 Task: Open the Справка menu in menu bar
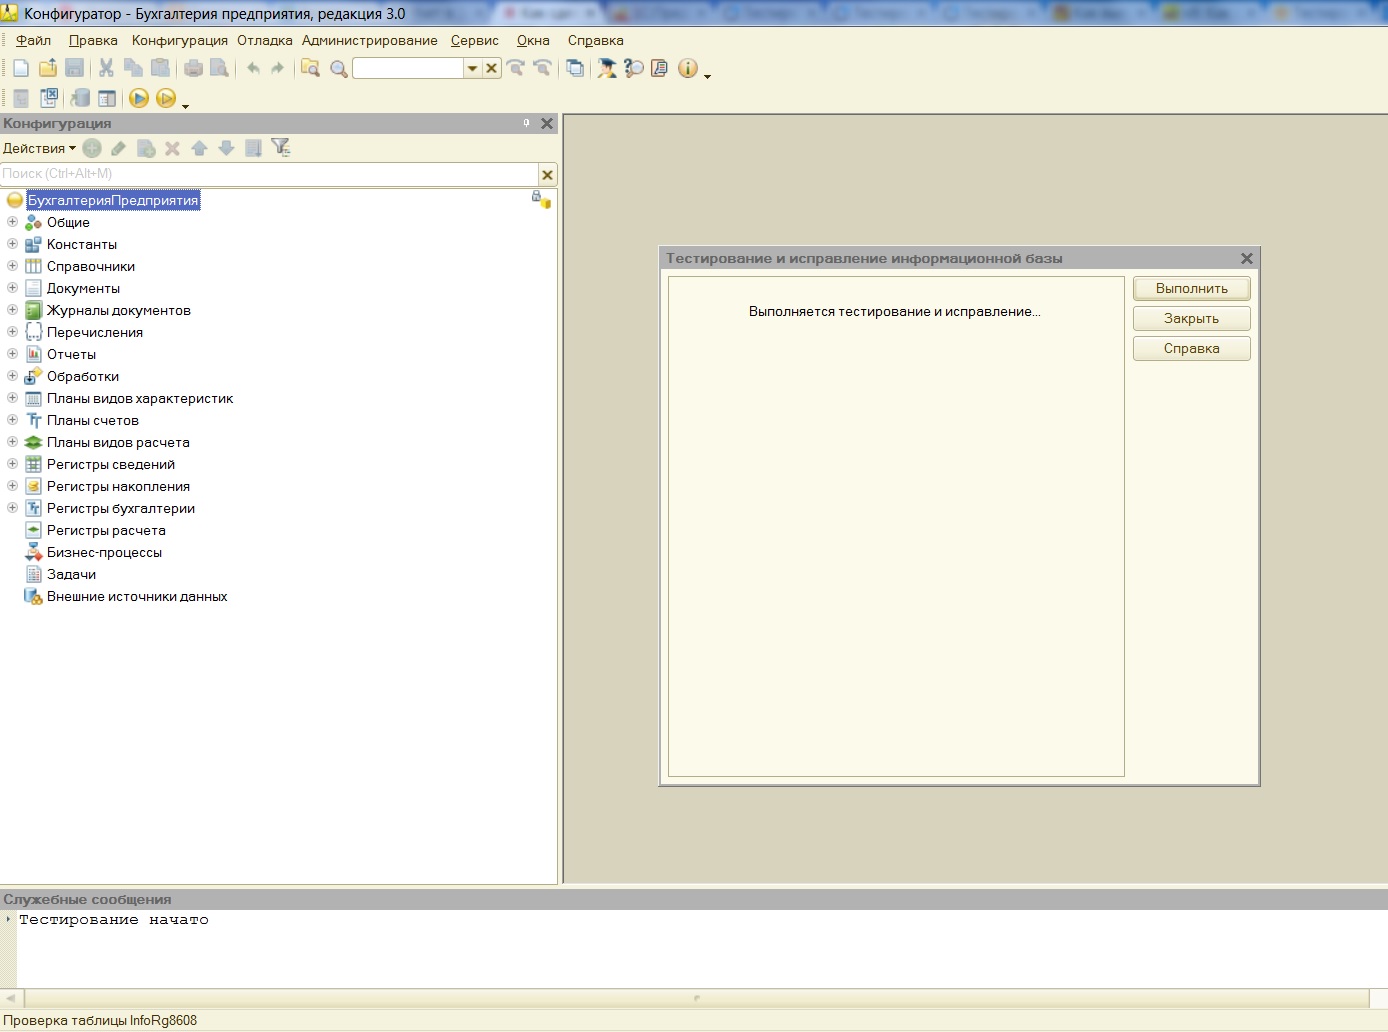click(596, 40)
